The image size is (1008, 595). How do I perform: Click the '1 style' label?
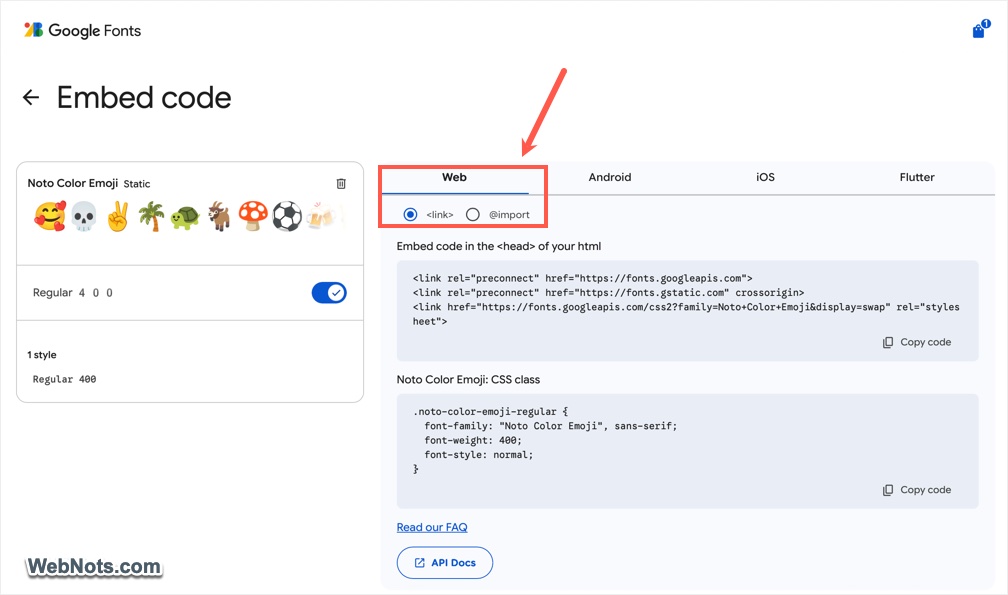(42, 355)
